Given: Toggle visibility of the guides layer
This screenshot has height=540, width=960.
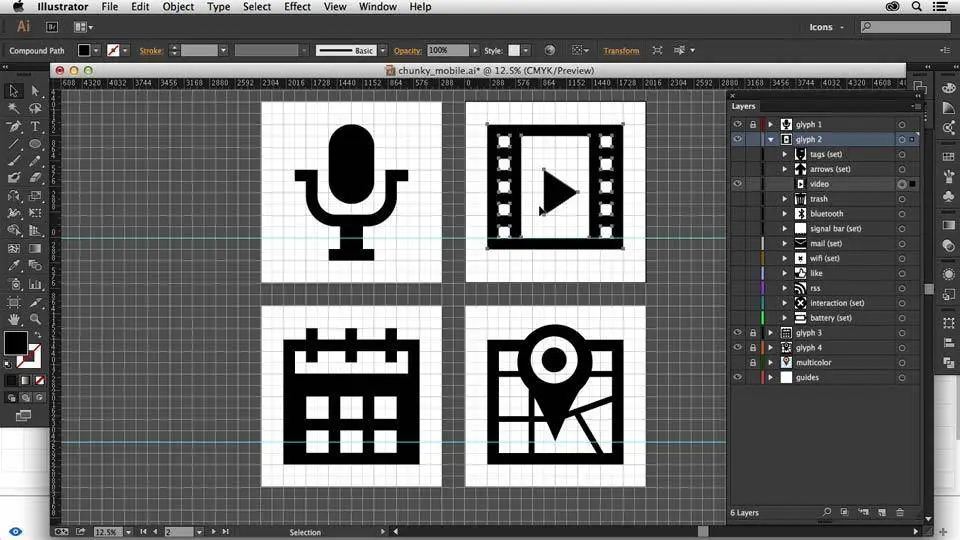Looking at the screenshot, I should pos(738,378).
